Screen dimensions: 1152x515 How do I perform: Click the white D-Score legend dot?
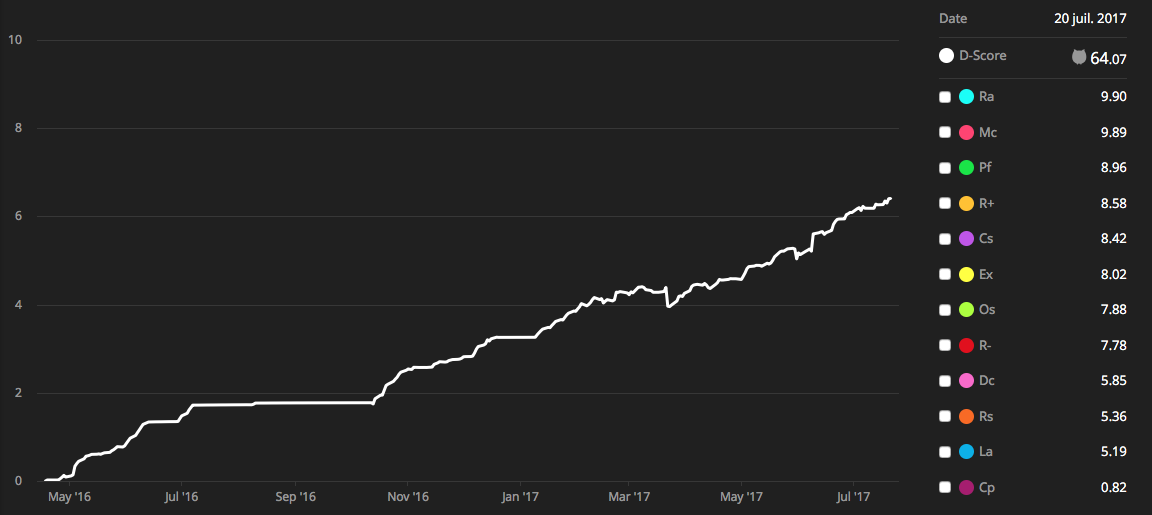[x=946, y=55]
